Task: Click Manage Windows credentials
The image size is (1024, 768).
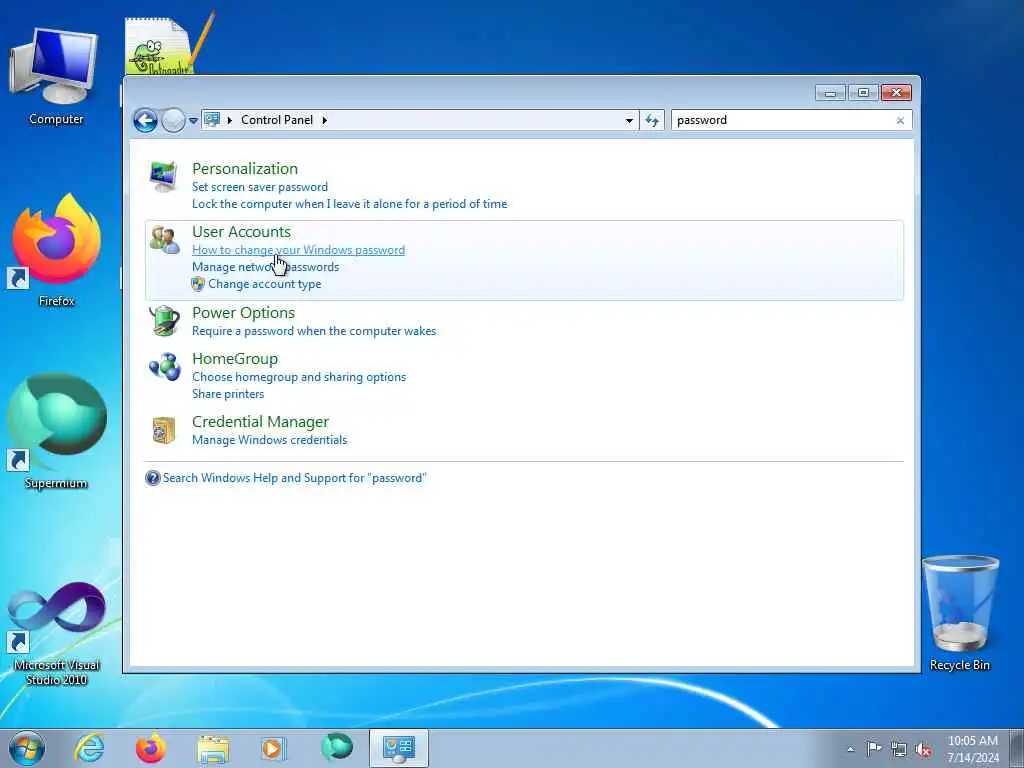Action: 270,440
